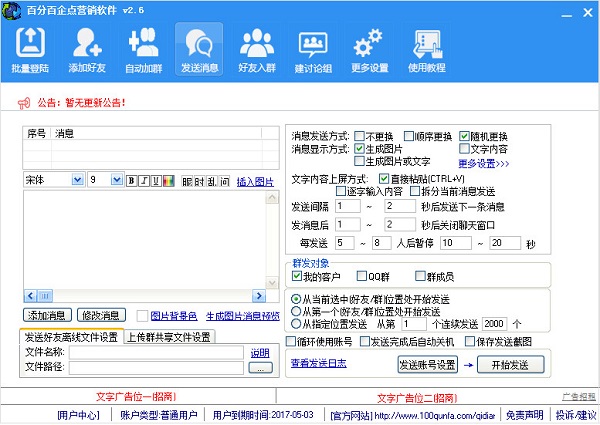This screenshot has height=425, width=600.
Task: Switch to 上传群共享文件设置 tab
Action: coord(169,337)
